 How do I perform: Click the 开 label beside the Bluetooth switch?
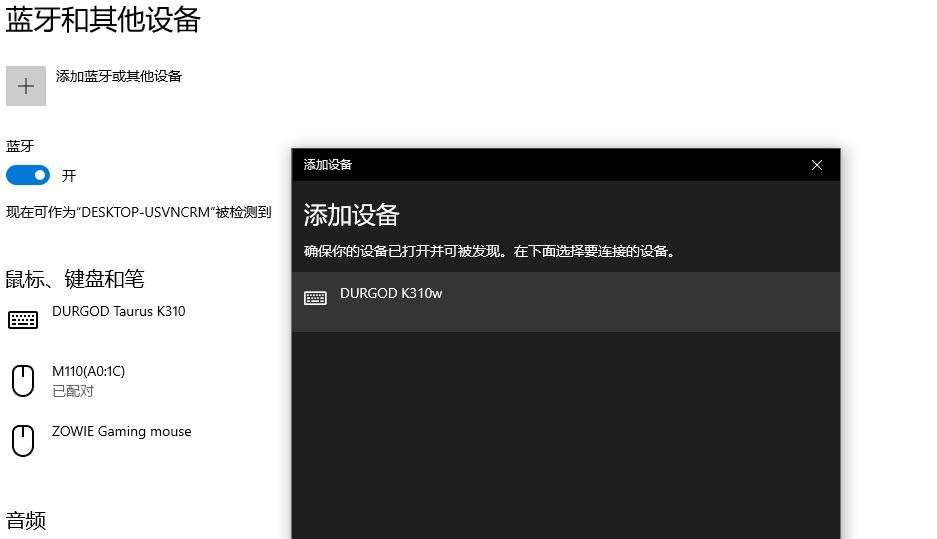click(69, 176)
